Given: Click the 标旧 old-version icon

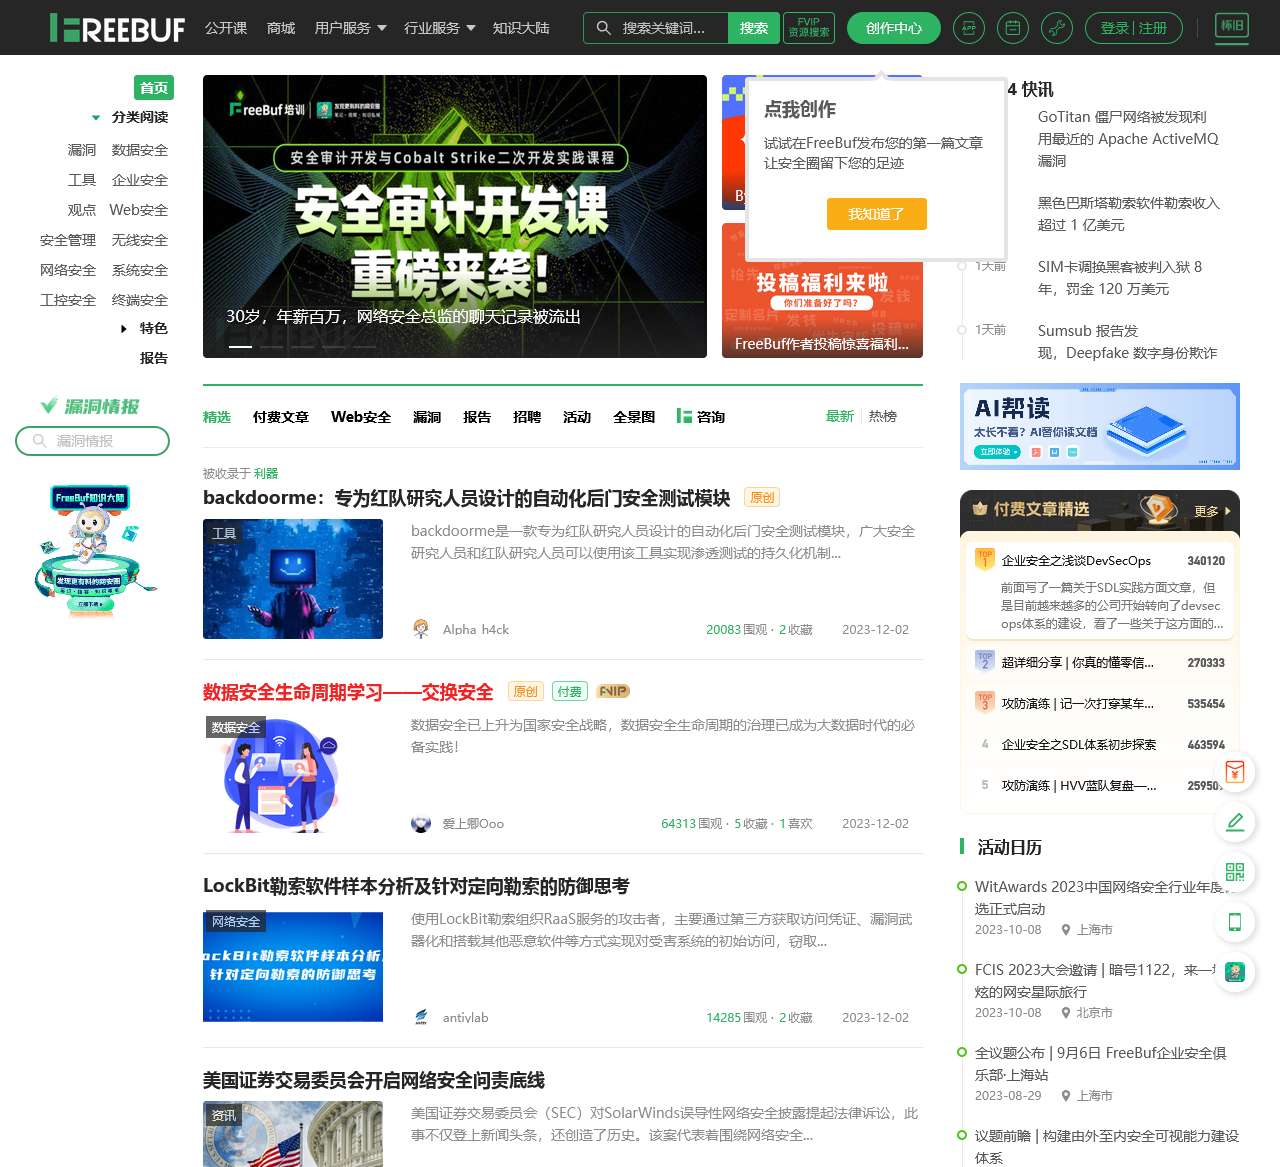Looking at the screenshot, I should point(1231,26).
